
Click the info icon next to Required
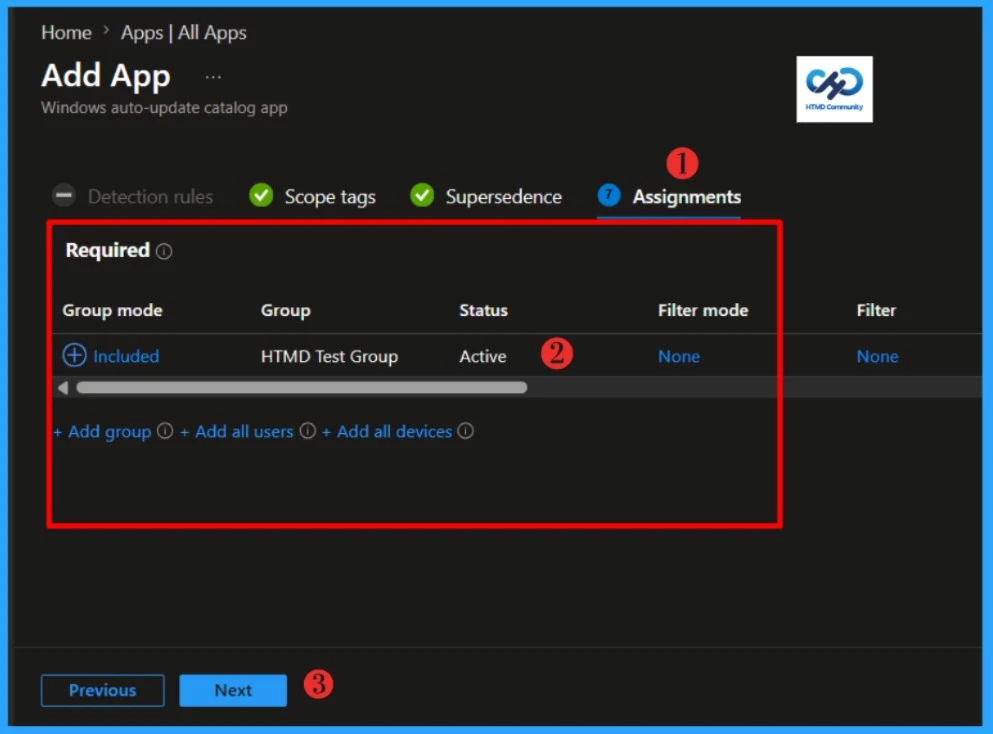(164, 251)
